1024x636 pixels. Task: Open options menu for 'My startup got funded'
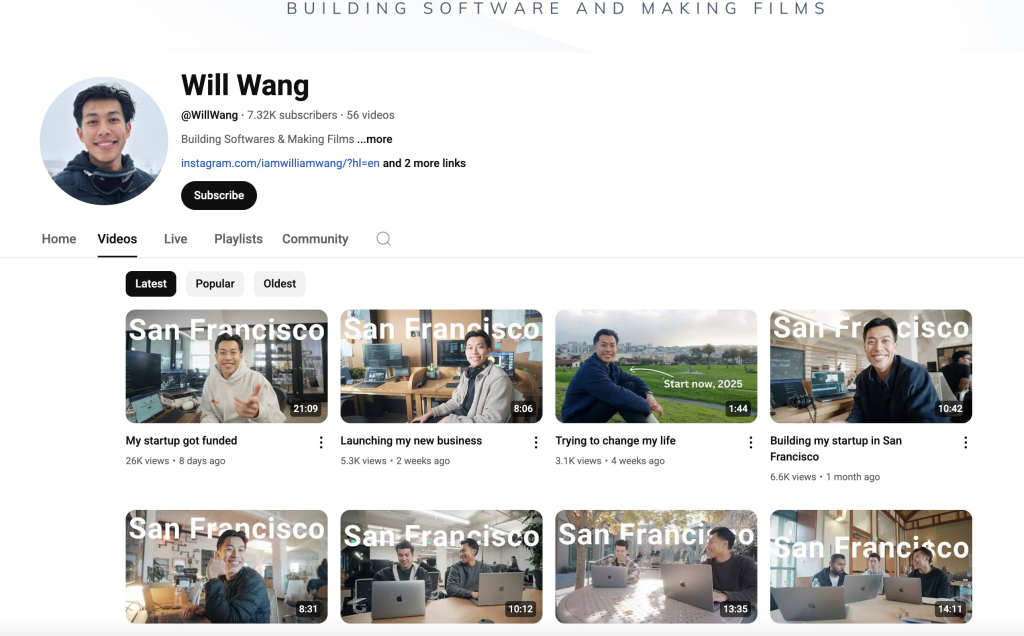[x=321, y=442]
